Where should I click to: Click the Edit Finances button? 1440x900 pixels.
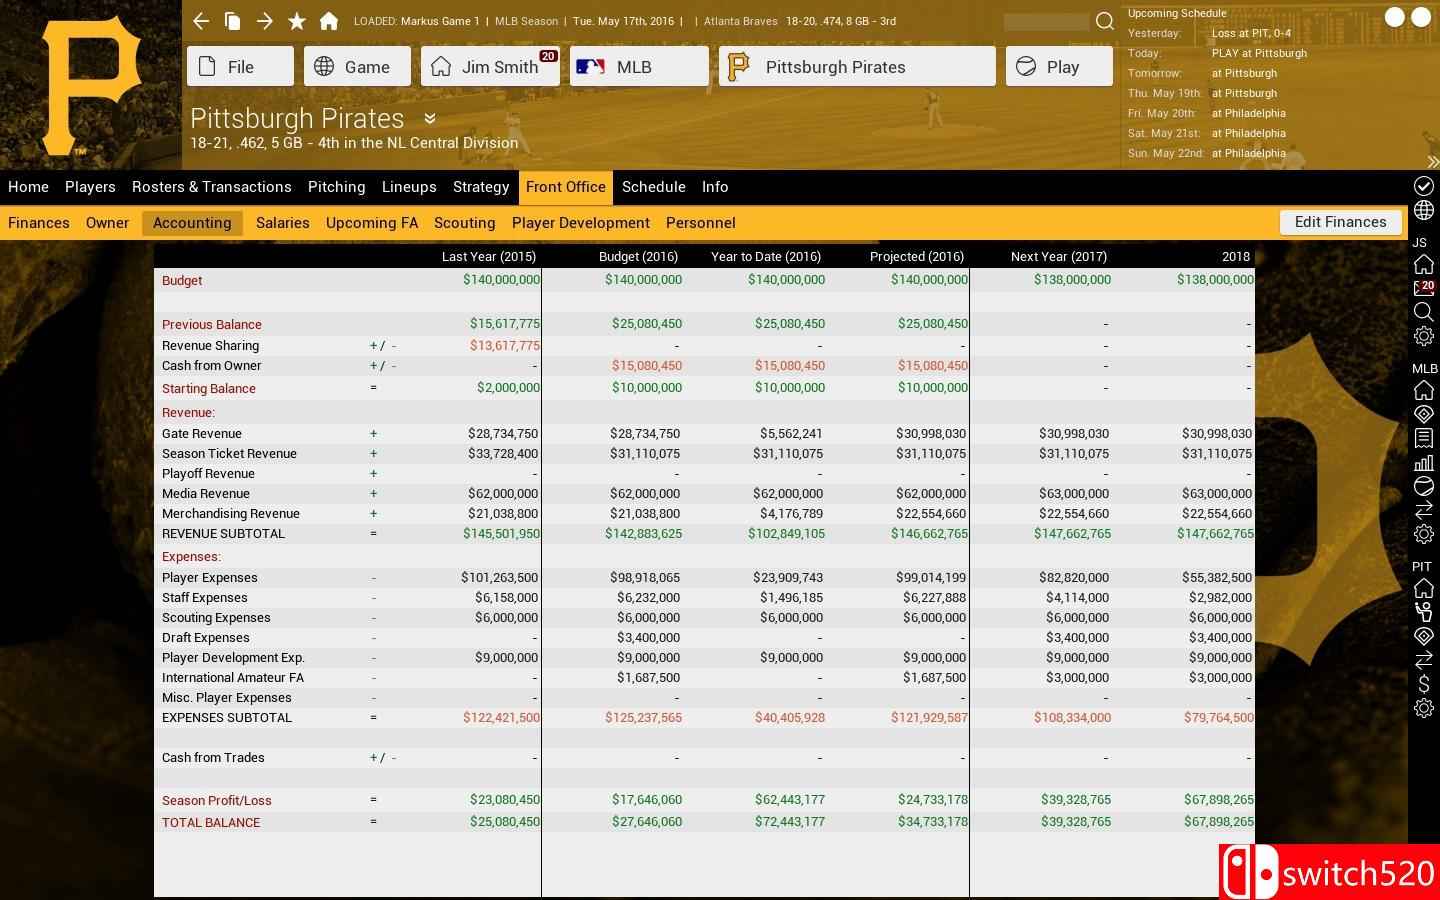click(1340, 222)
